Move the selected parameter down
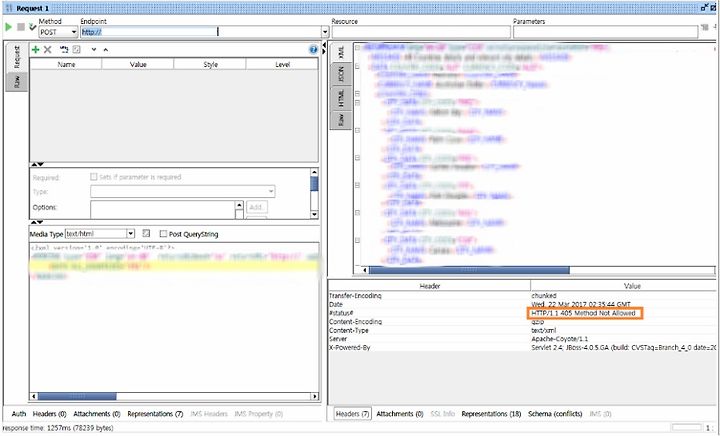Screen dimensions: 720x436 [x=94, y=50]
